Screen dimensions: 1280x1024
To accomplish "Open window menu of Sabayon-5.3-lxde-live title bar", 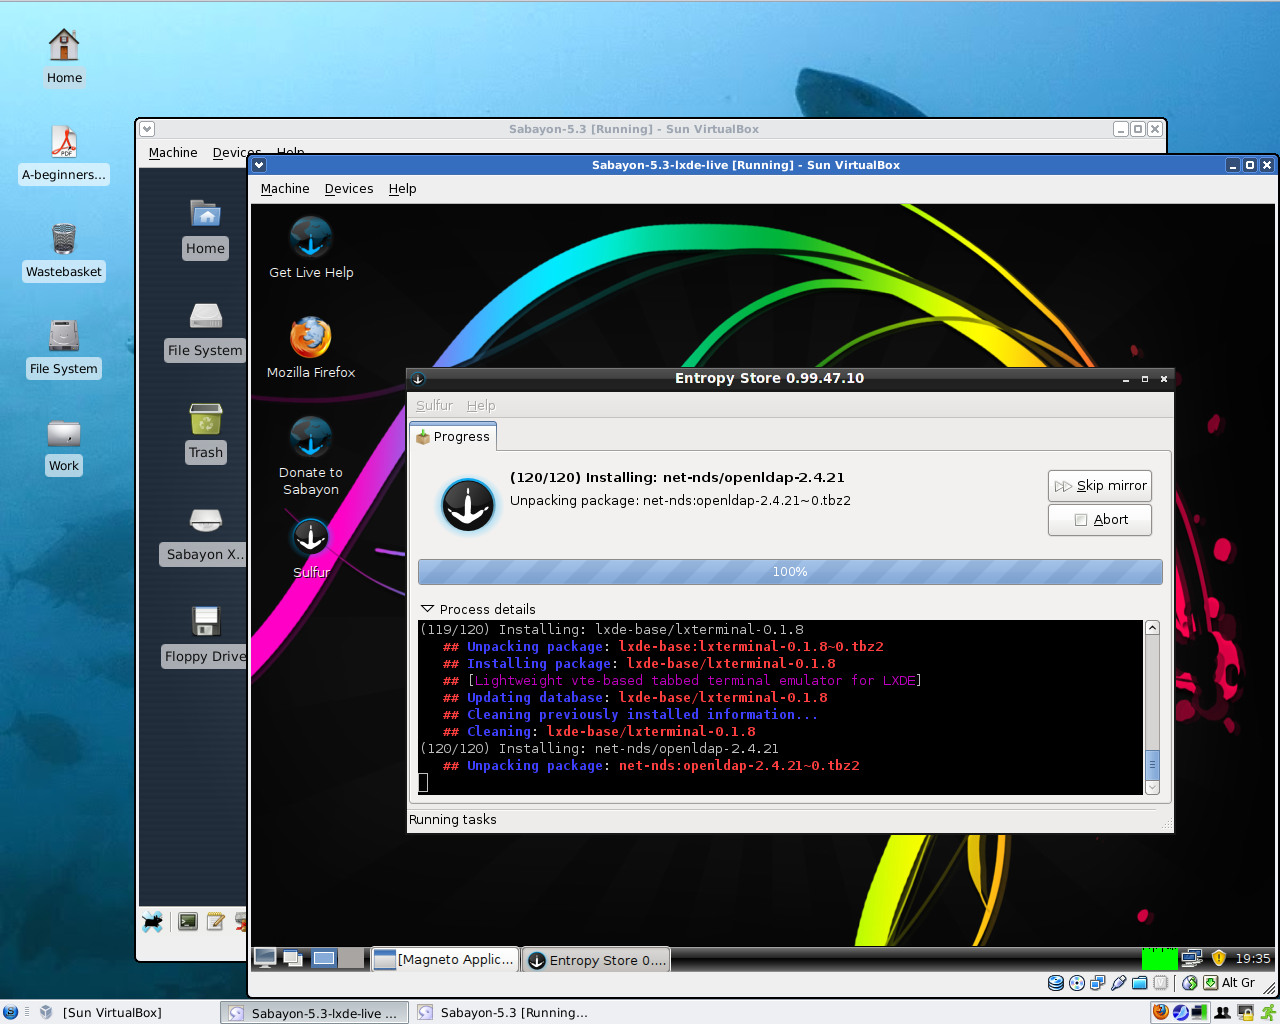I will 259,165.
